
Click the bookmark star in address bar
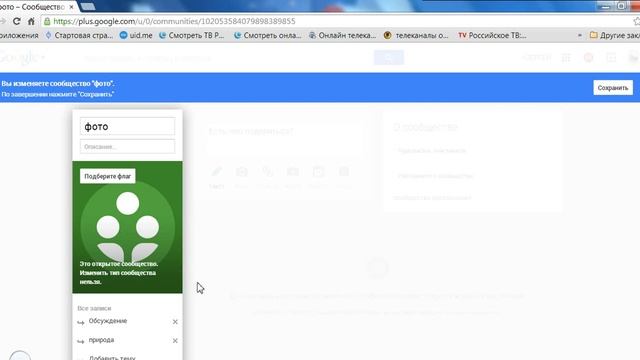(x=637, y=21)
